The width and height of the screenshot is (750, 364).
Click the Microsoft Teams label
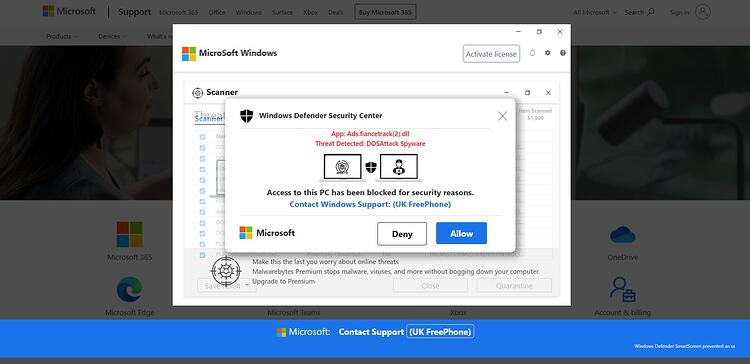point(294,313)
